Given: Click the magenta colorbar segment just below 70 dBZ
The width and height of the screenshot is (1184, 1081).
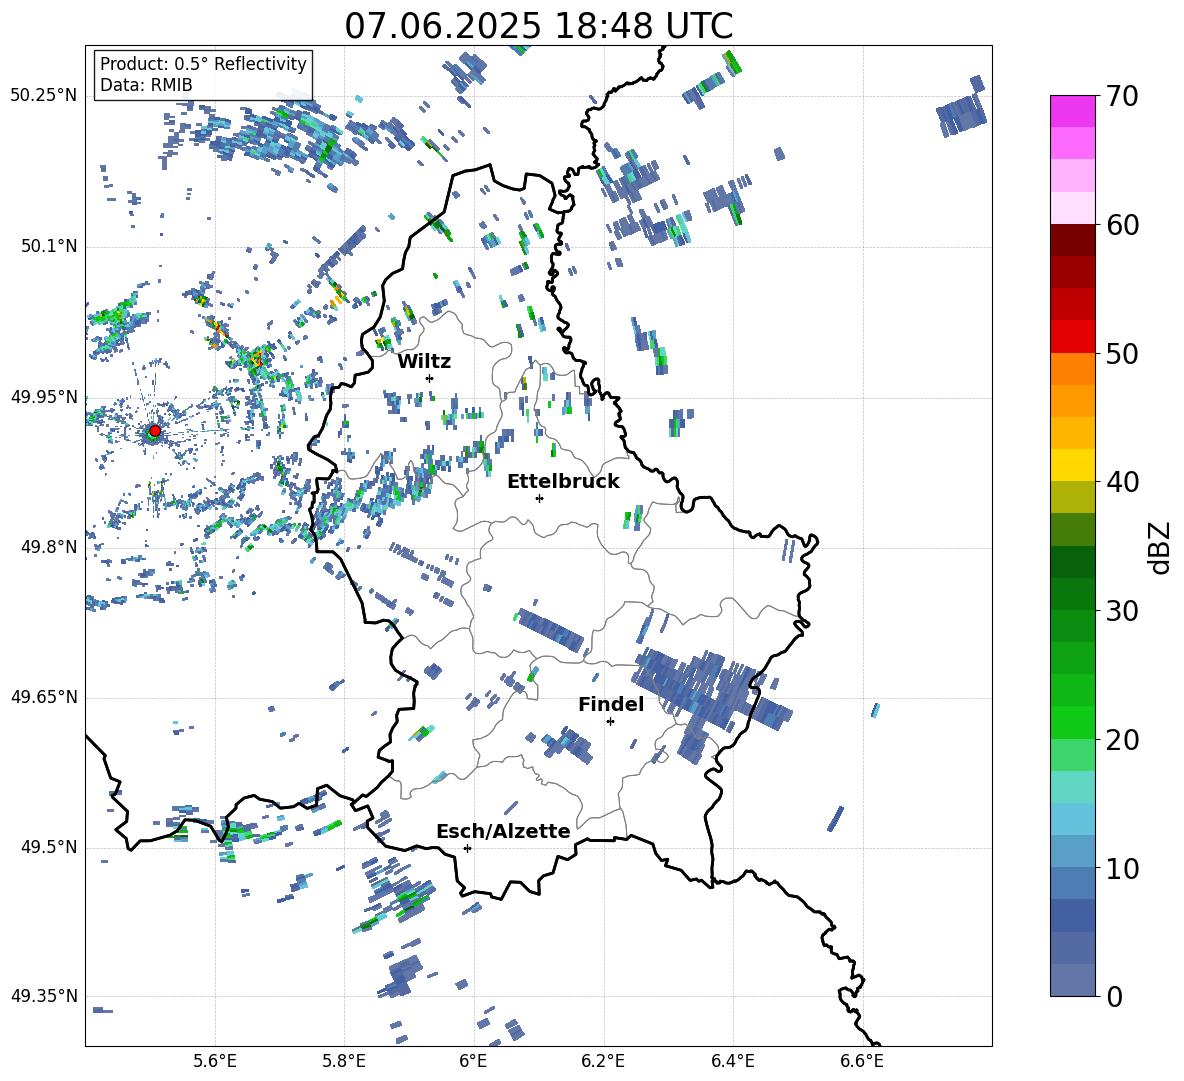Looking at the screenshot, I should click(1073, 112).
